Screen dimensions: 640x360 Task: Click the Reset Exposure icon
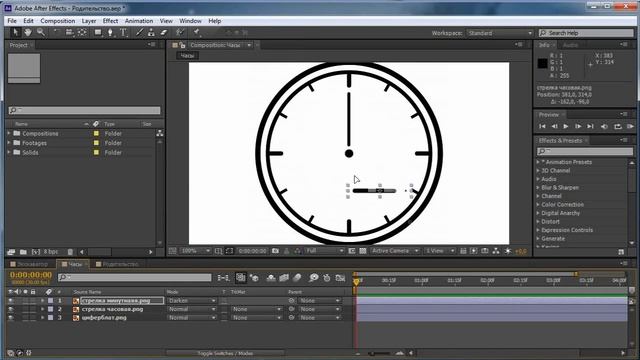[x=508, y=251]
